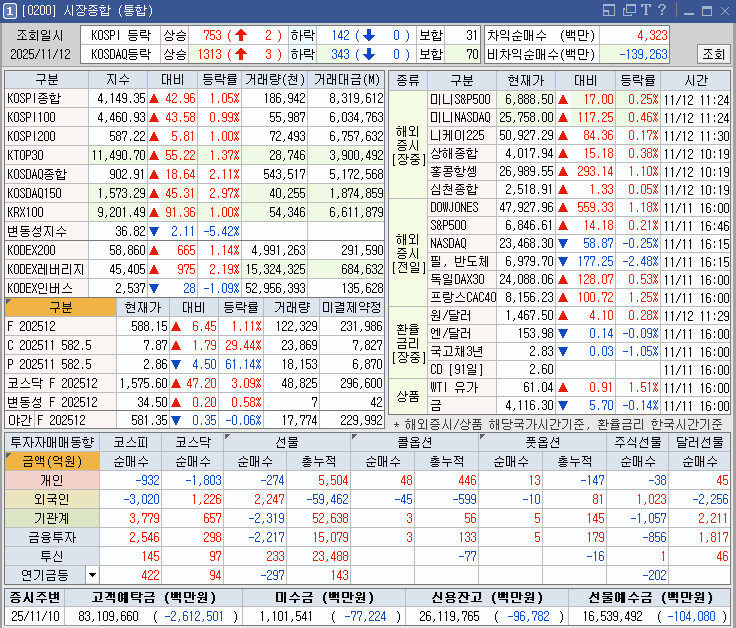Click the 미니S&P500 red up triangle
The image size is (736, 628).
564,99
